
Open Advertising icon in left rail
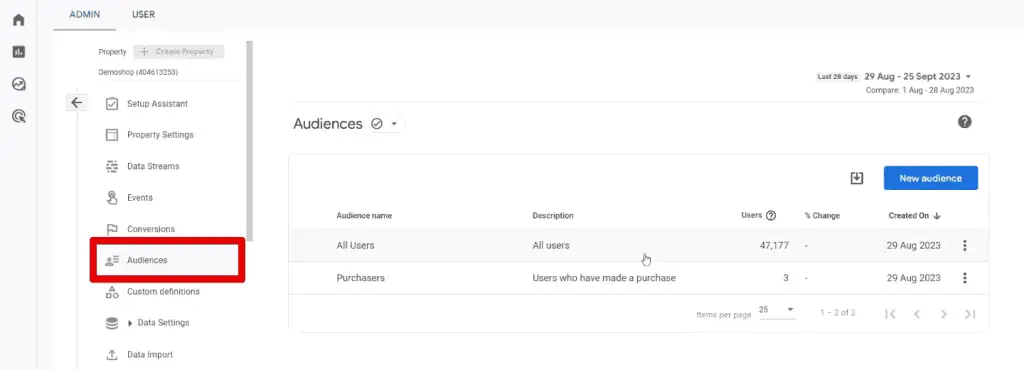tap(18, 117)
